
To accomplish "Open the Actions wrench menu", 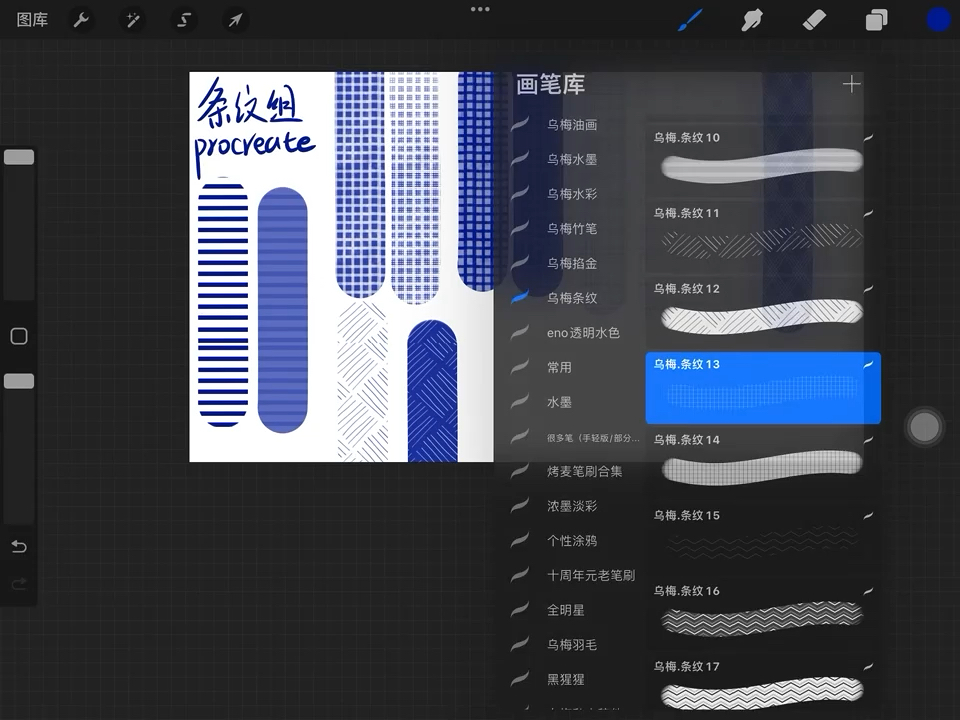I will click(81, 20).
